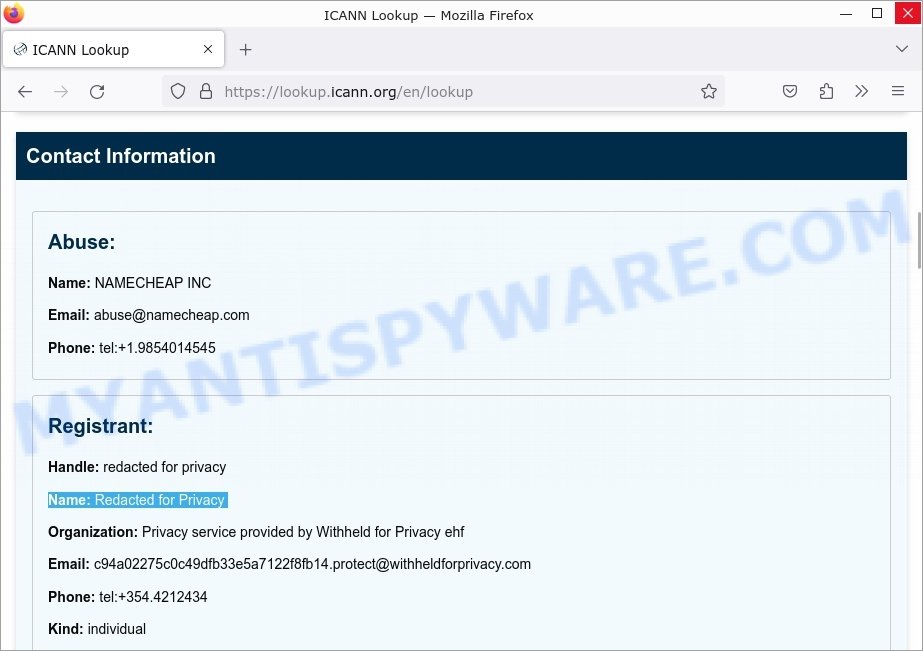The width and height of the screenshot is (923, 651).
Task: Click the page vertical scrollbar thumb
Action: (919, 240)
